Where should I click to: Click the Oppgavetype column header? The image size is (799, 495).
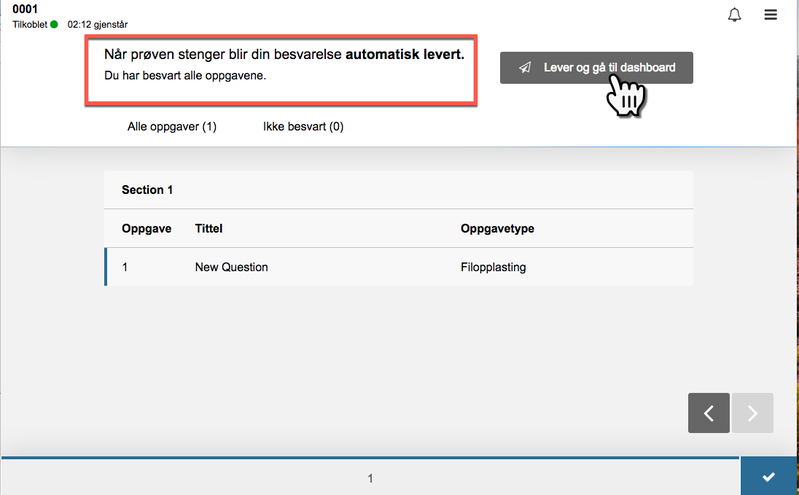[x=497, y=229]
